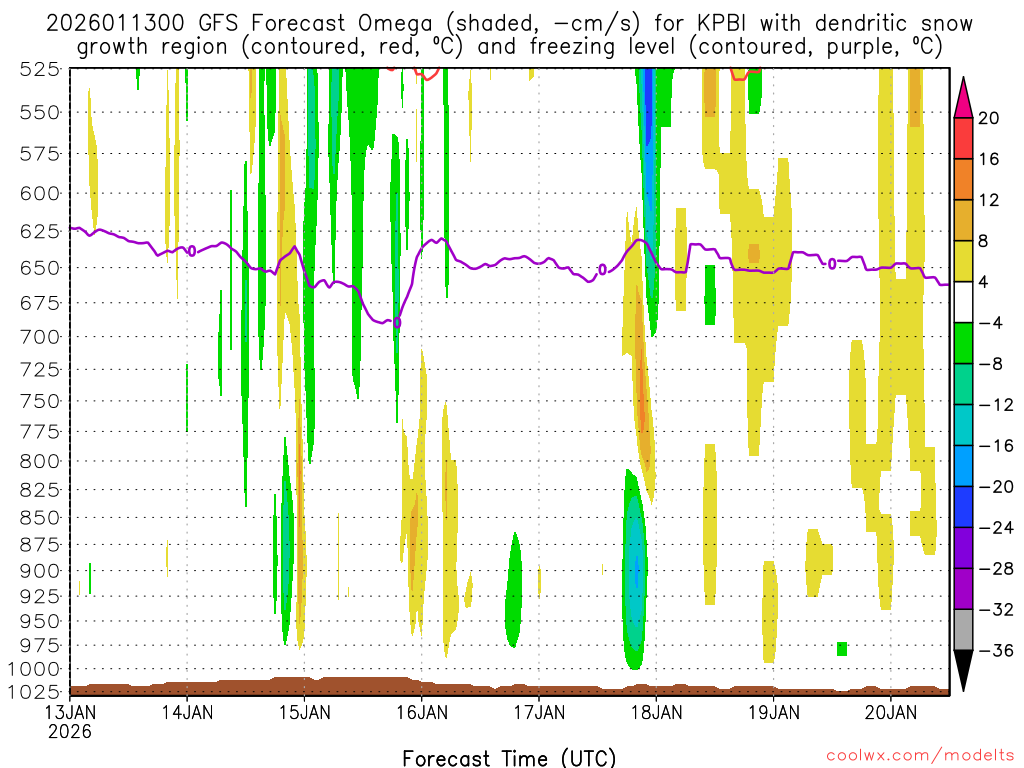
Task: Click the chart title line with KPBI
Action: 509,24
